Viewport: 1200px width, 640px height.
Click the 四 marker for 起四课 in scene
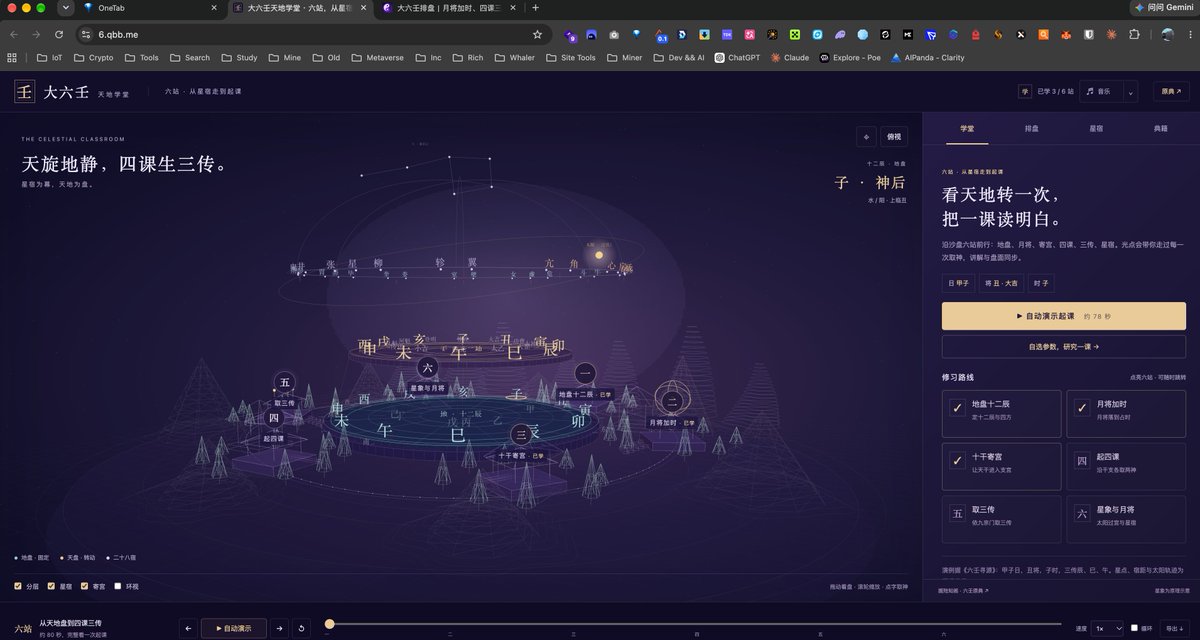pos(274,418)
